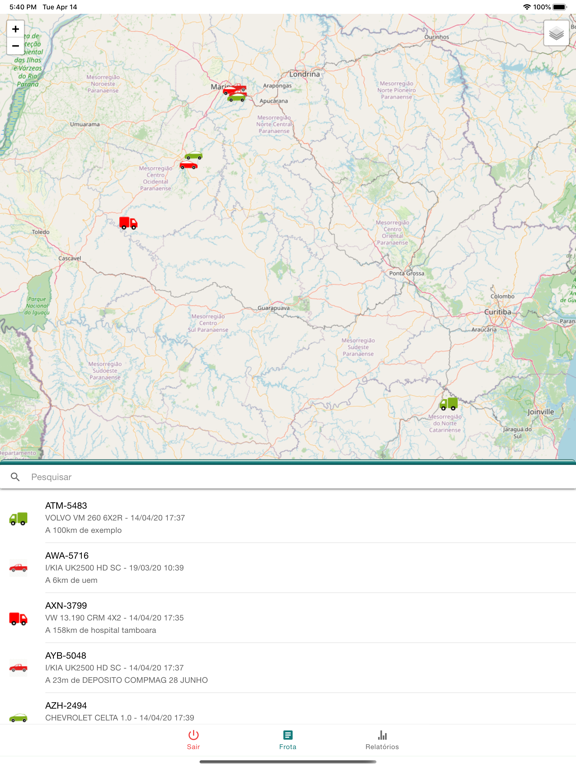Focus the Pesquisar search field
576x768 pixels.
pos(288,477)
